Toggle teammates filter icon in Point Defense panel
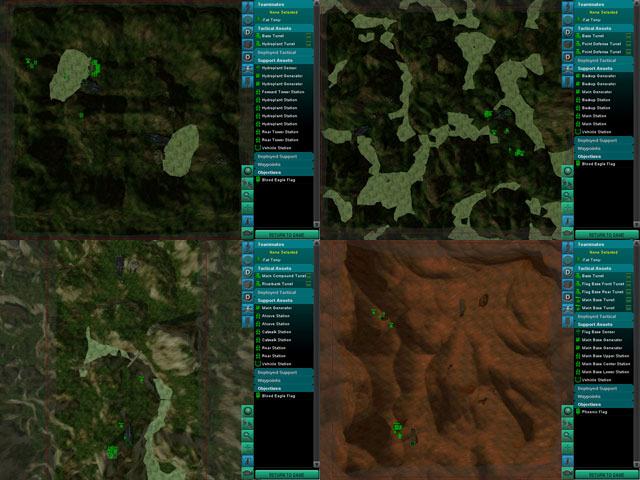The width and height of the screenshot is (640, 480). click(x=568, y=7)
